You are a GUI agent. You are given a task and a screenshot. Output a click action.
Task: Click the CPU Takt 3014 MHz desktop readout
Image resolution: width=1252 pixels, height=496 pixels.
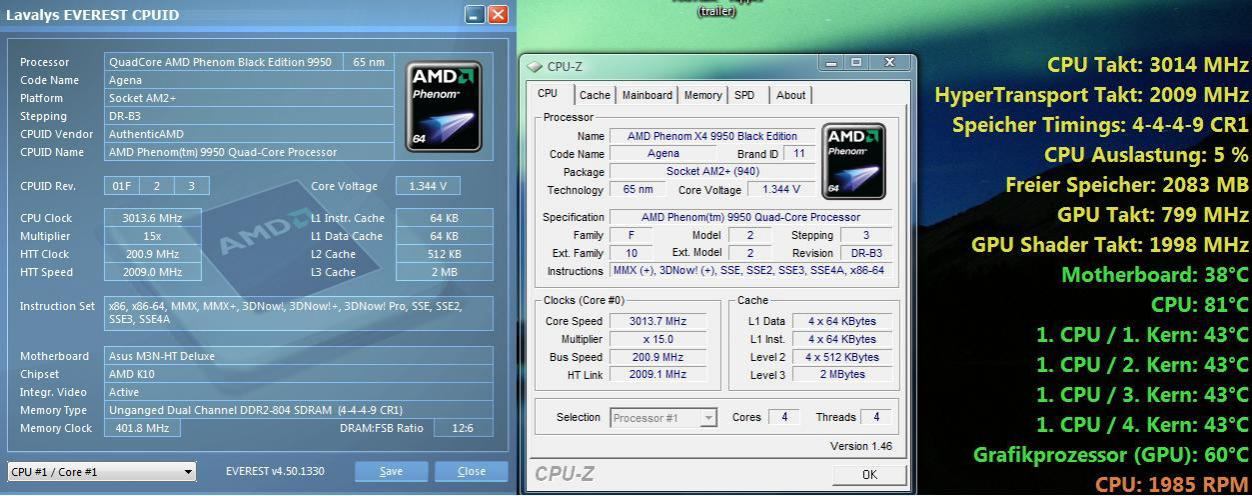1148,65
